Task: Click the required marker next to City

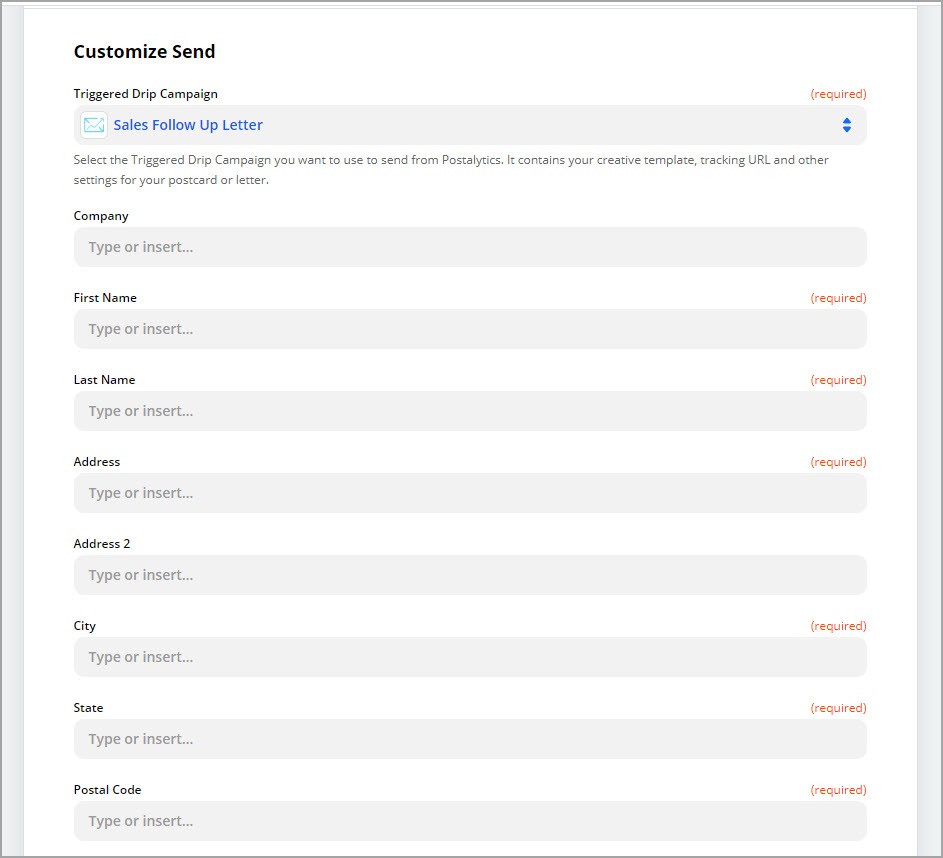Action: point(838,626)
